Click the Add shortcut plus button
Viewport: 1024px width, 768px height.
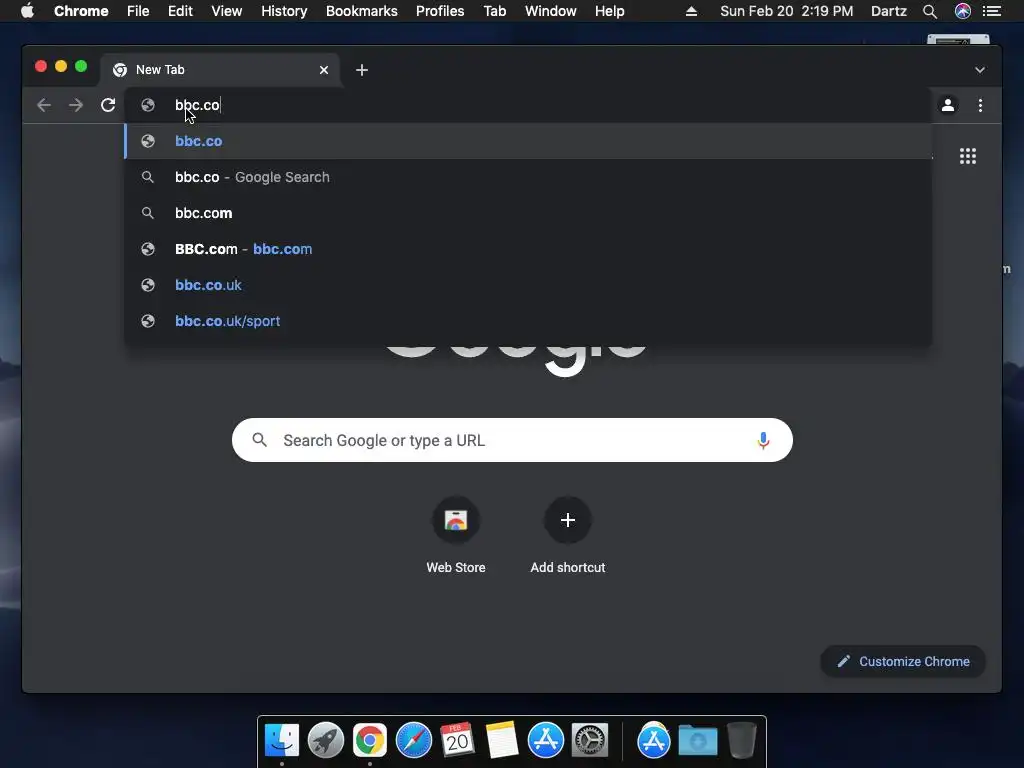tap(568, 520)
